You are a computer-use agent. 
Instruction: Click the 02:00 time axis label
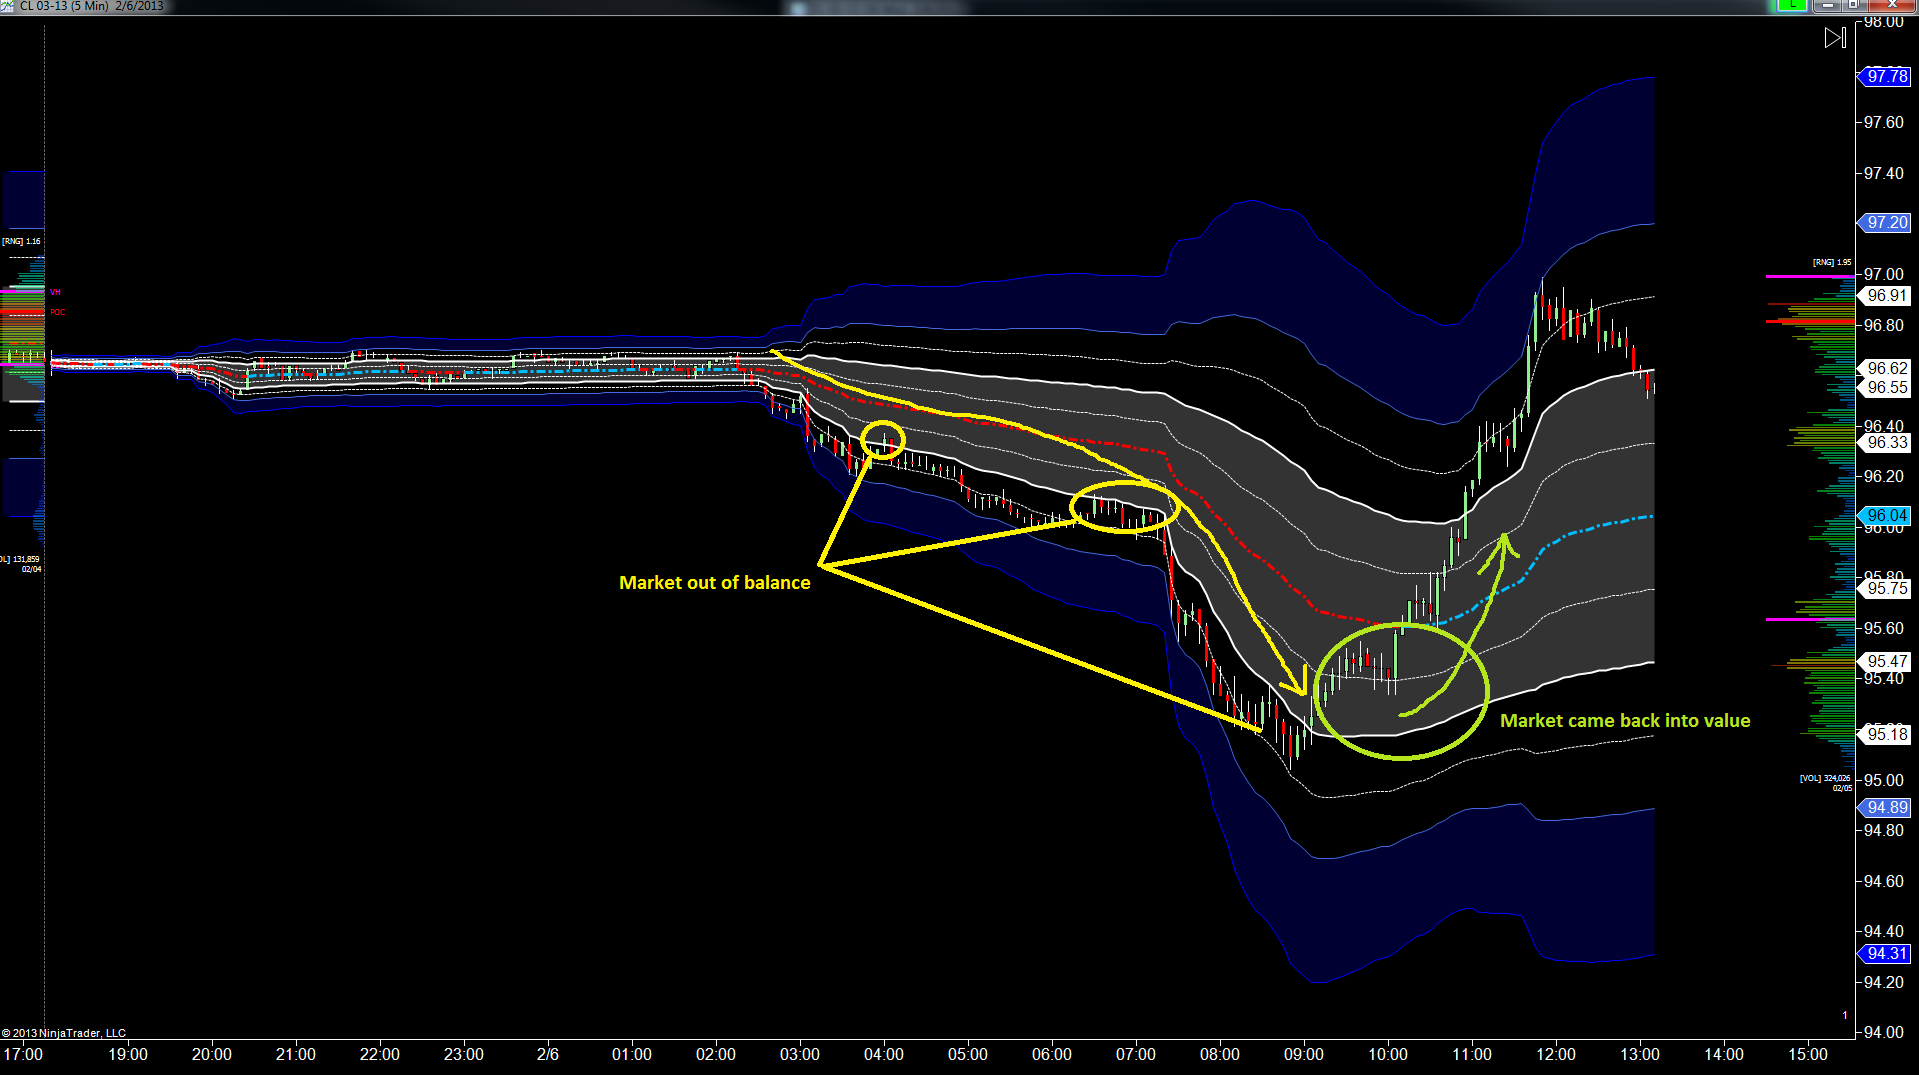click(716, 1054)
